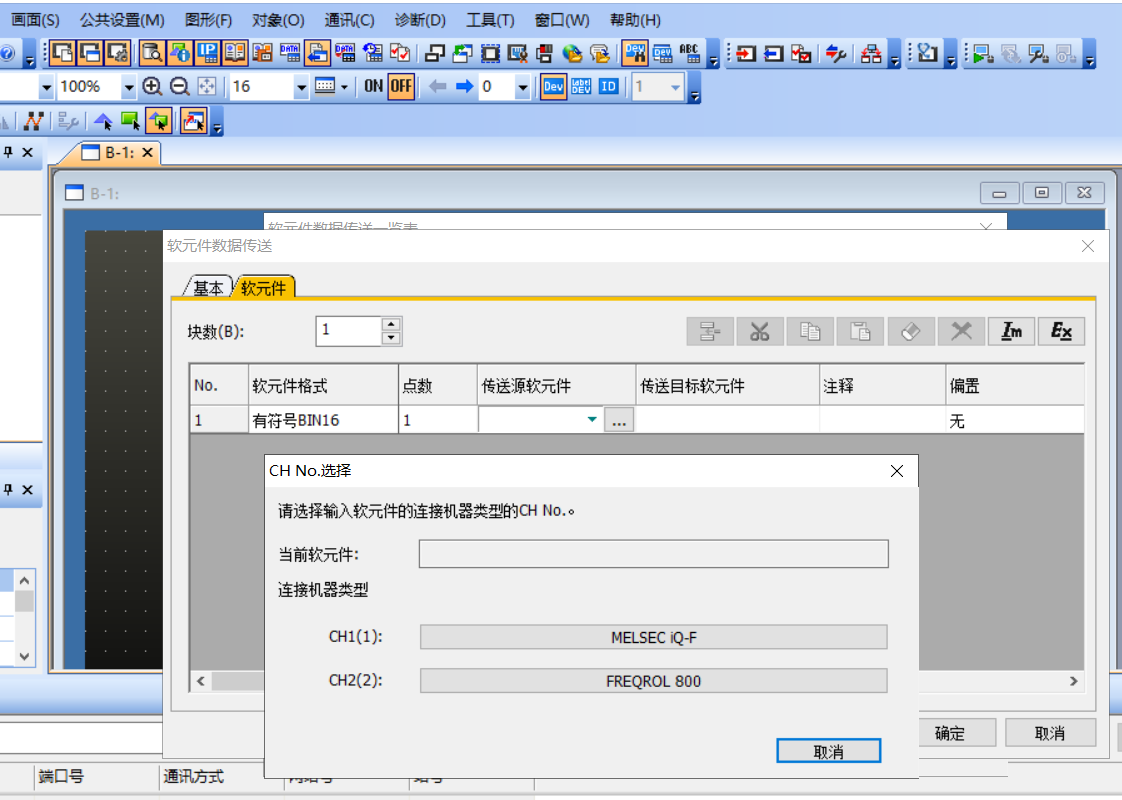Image resolution: width=1122 pixels, height=800 pixels.
Task: Toggle the OFF state display button
Action: [x=401, y=87]
